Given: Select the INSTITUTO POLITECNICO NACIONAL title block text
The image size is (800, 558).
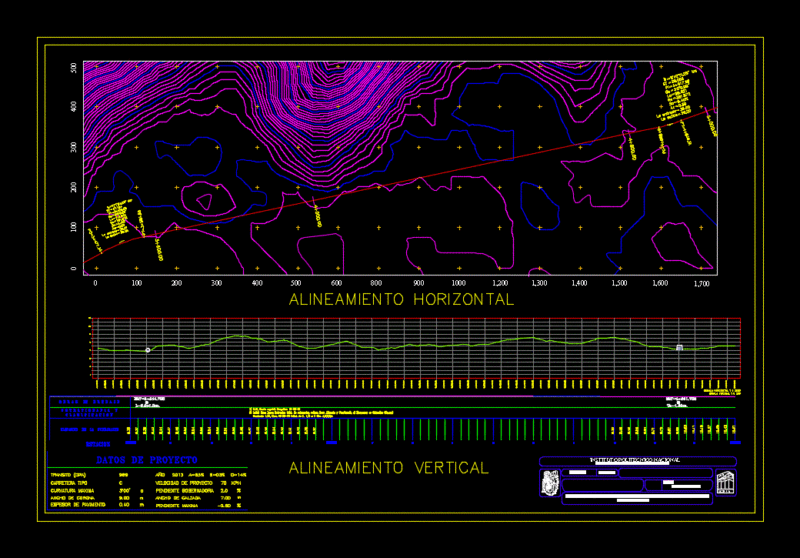Looking at the screenshot, I should (635, 460).
